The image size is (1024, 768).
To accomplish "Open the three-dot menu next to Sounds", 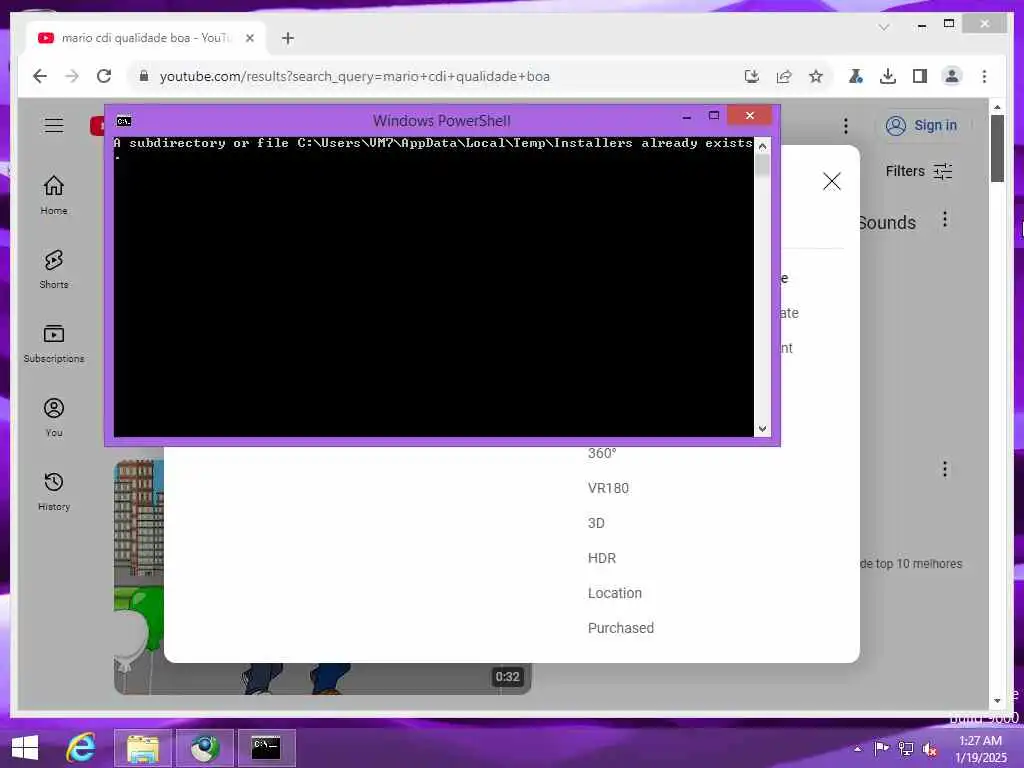I will pos(944,219).
